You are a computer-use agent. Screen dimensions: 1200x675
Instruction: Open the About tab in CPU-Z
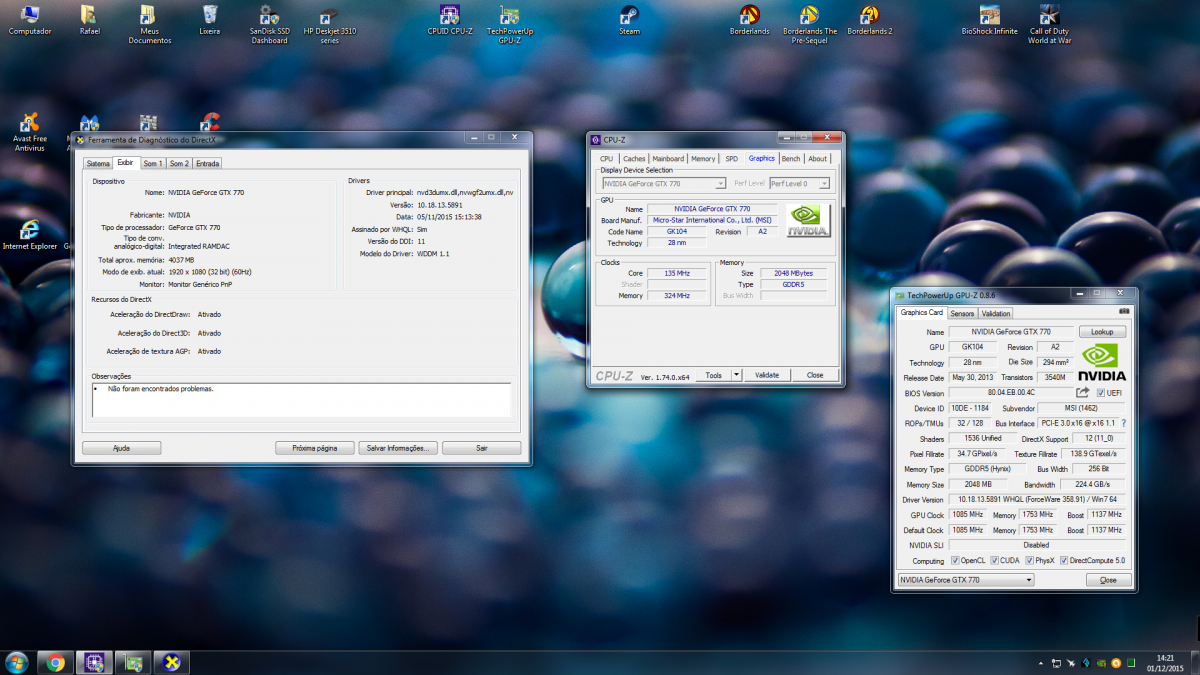[x=818, y=158]
